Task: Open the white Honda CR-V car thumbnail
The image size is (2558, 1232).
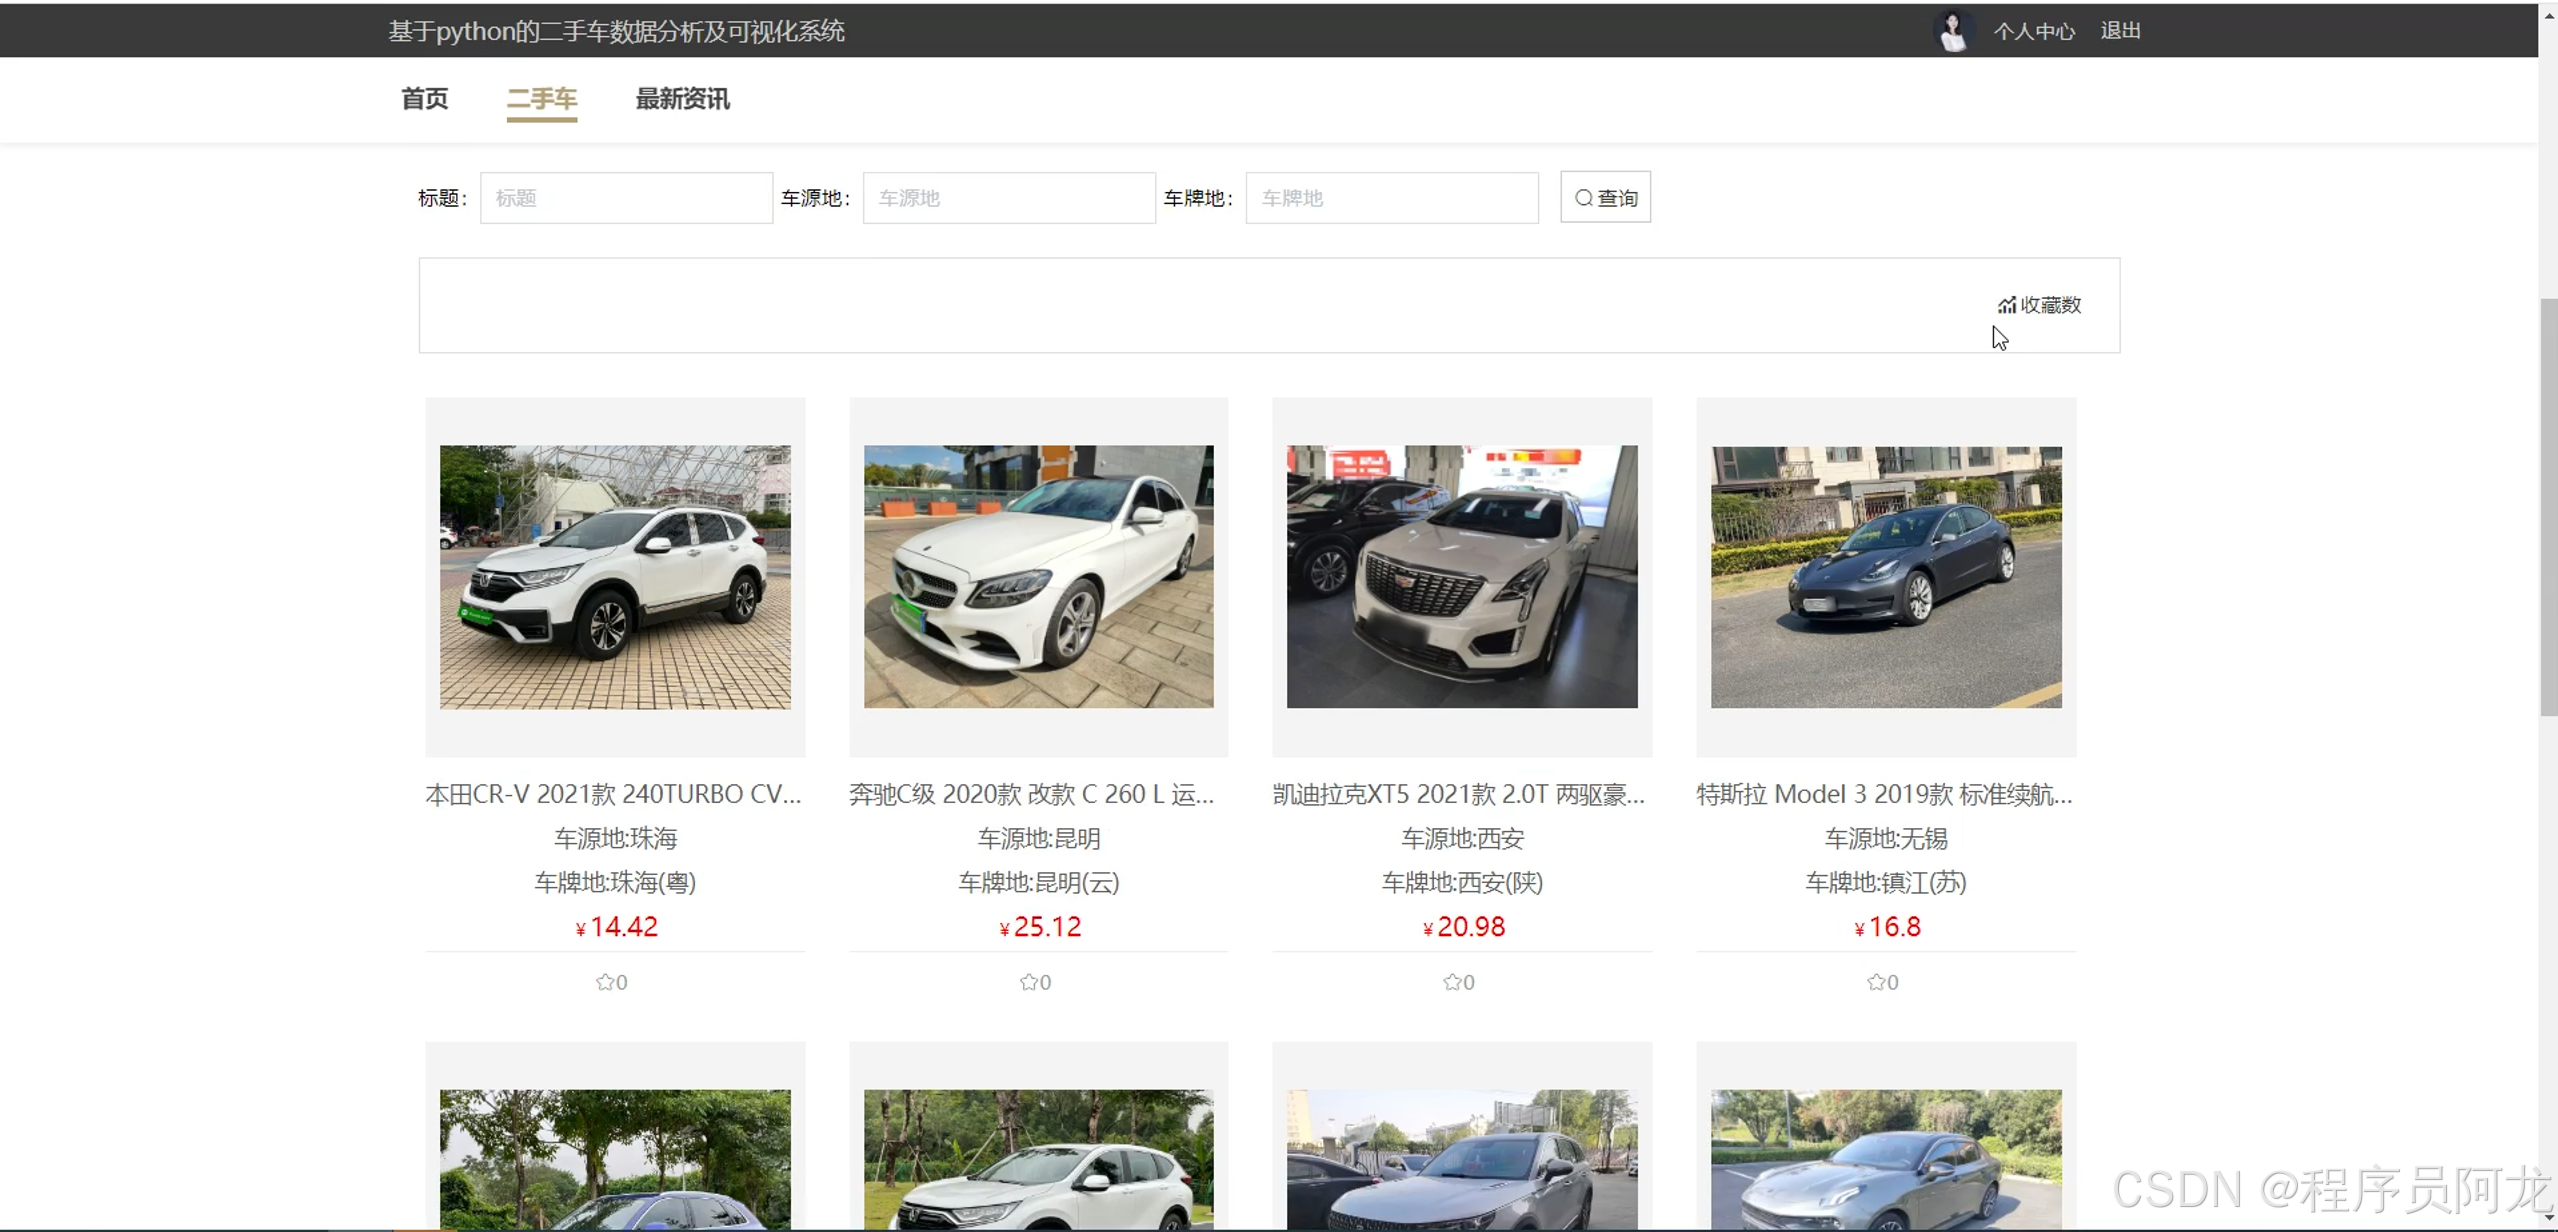Action: tap(615, 577)
